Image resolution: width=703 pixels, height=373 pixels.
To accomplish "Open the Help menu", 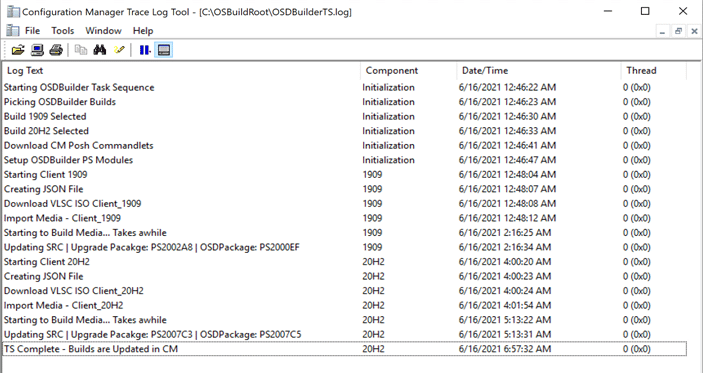I will click(x=143, y=30).
